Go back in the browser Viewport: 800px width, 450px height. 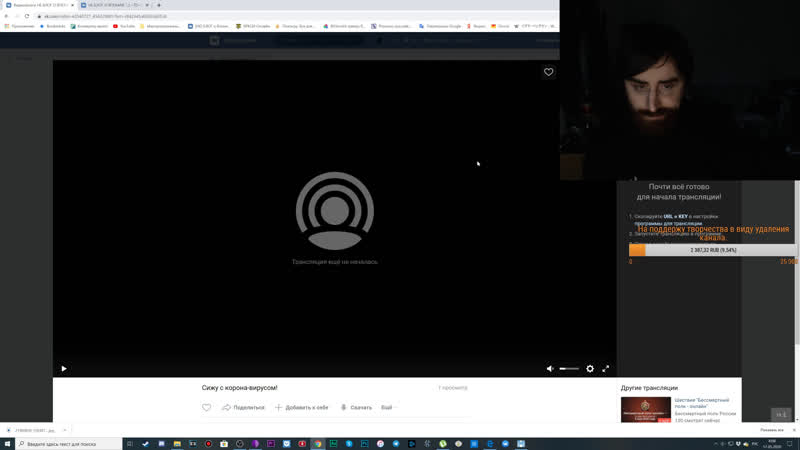click(x=6, y=16)
